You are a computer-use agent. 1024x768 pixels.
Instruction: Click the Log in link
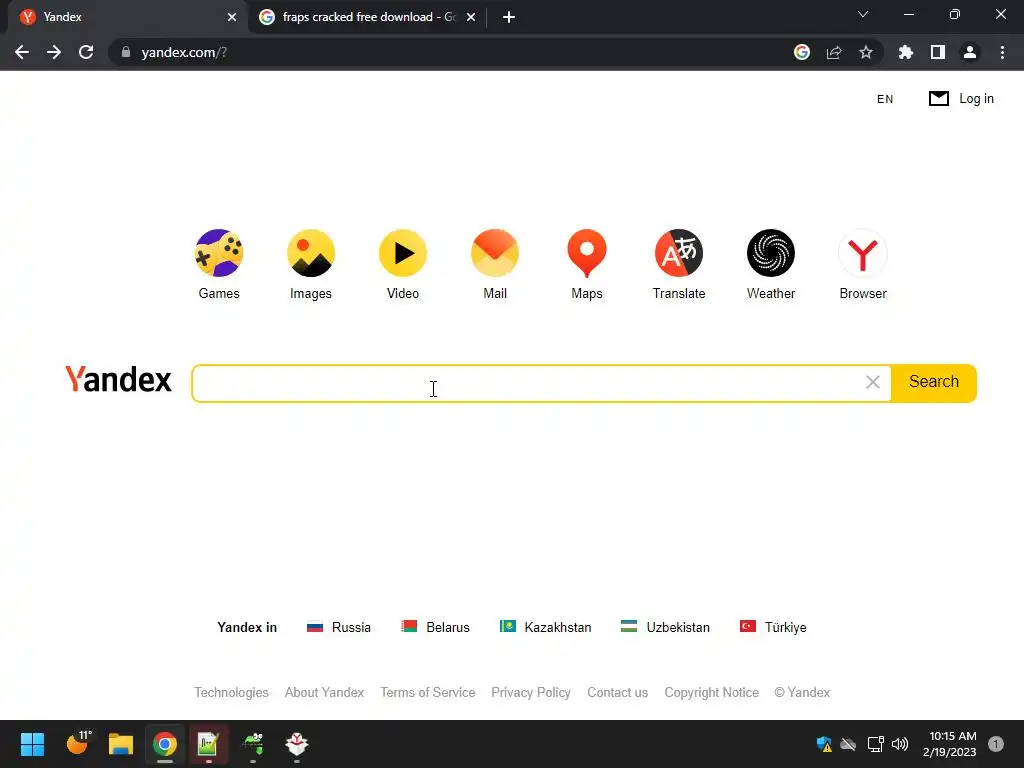(x=976, y=99)
